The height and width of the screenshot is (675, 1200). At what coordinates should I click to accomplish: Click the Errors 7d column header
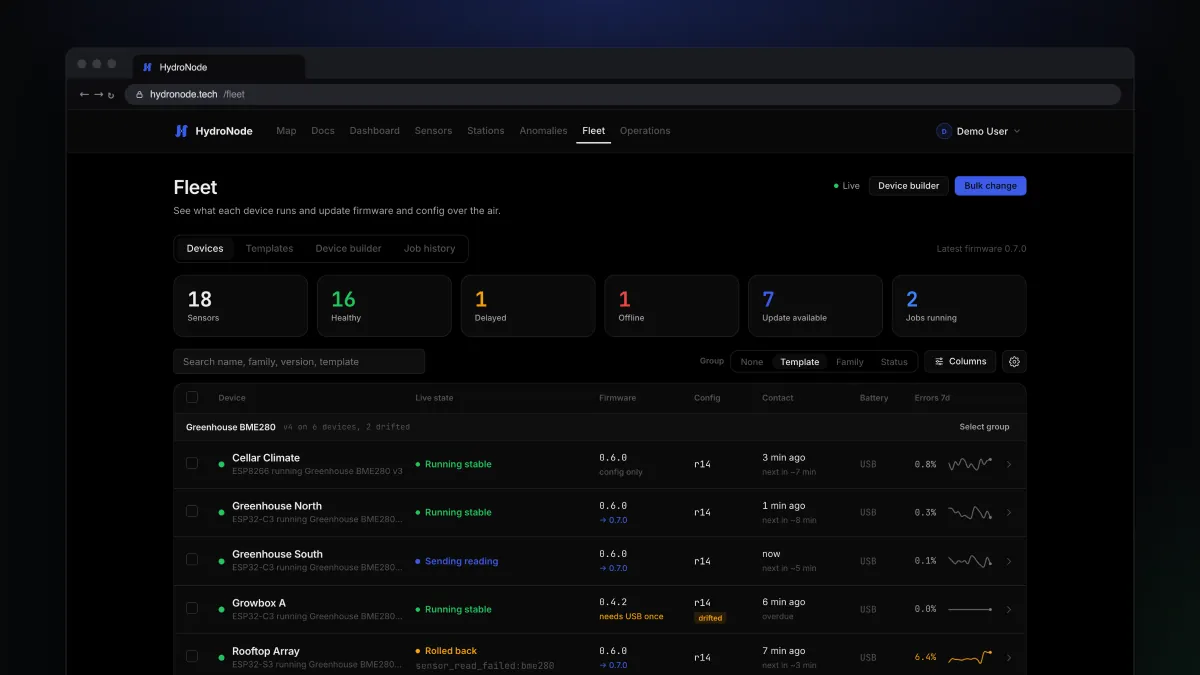932,398
